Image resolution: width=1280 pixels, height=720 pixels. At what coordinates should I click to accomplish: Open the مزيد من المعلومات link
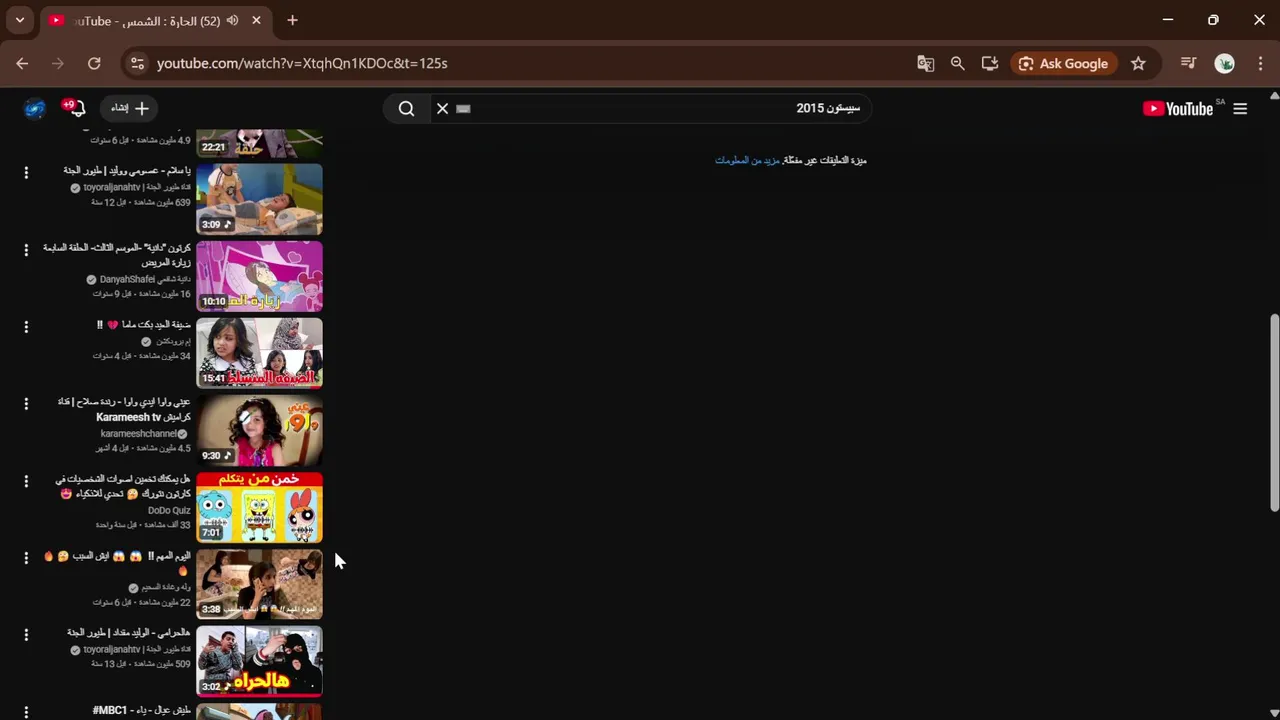(x=747, y=160)
